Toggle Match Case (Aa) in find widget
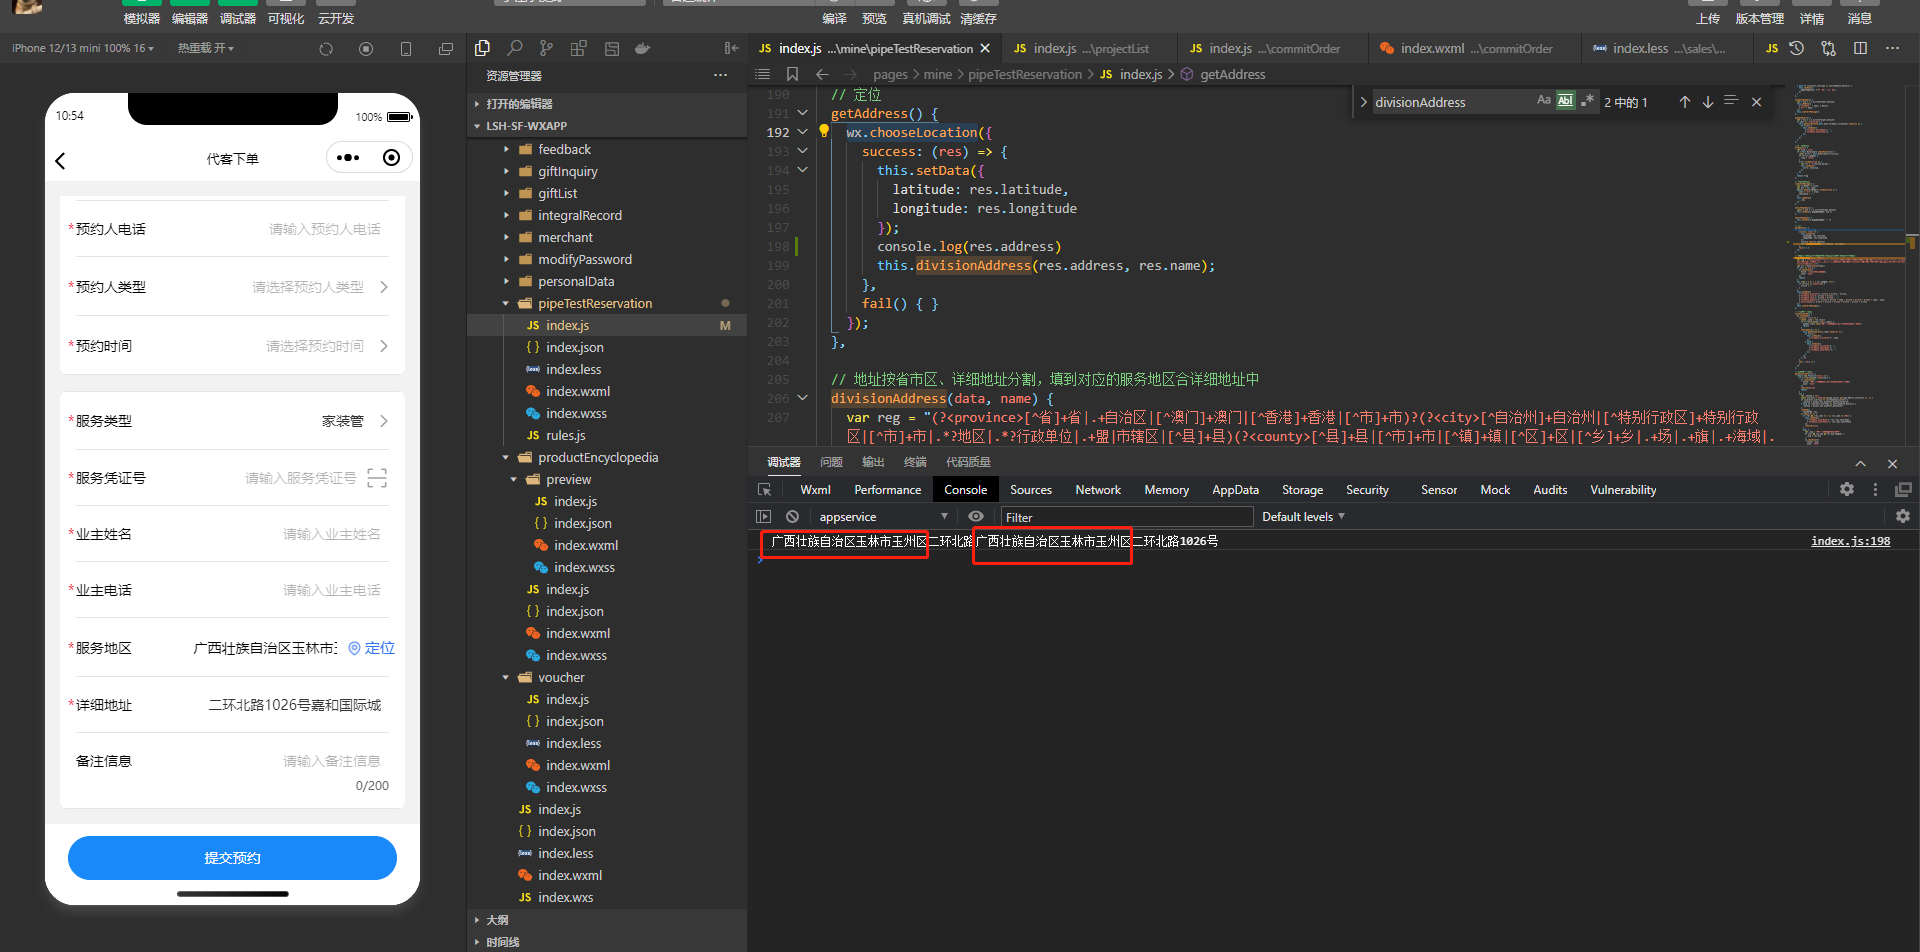 pos(1544,100)
